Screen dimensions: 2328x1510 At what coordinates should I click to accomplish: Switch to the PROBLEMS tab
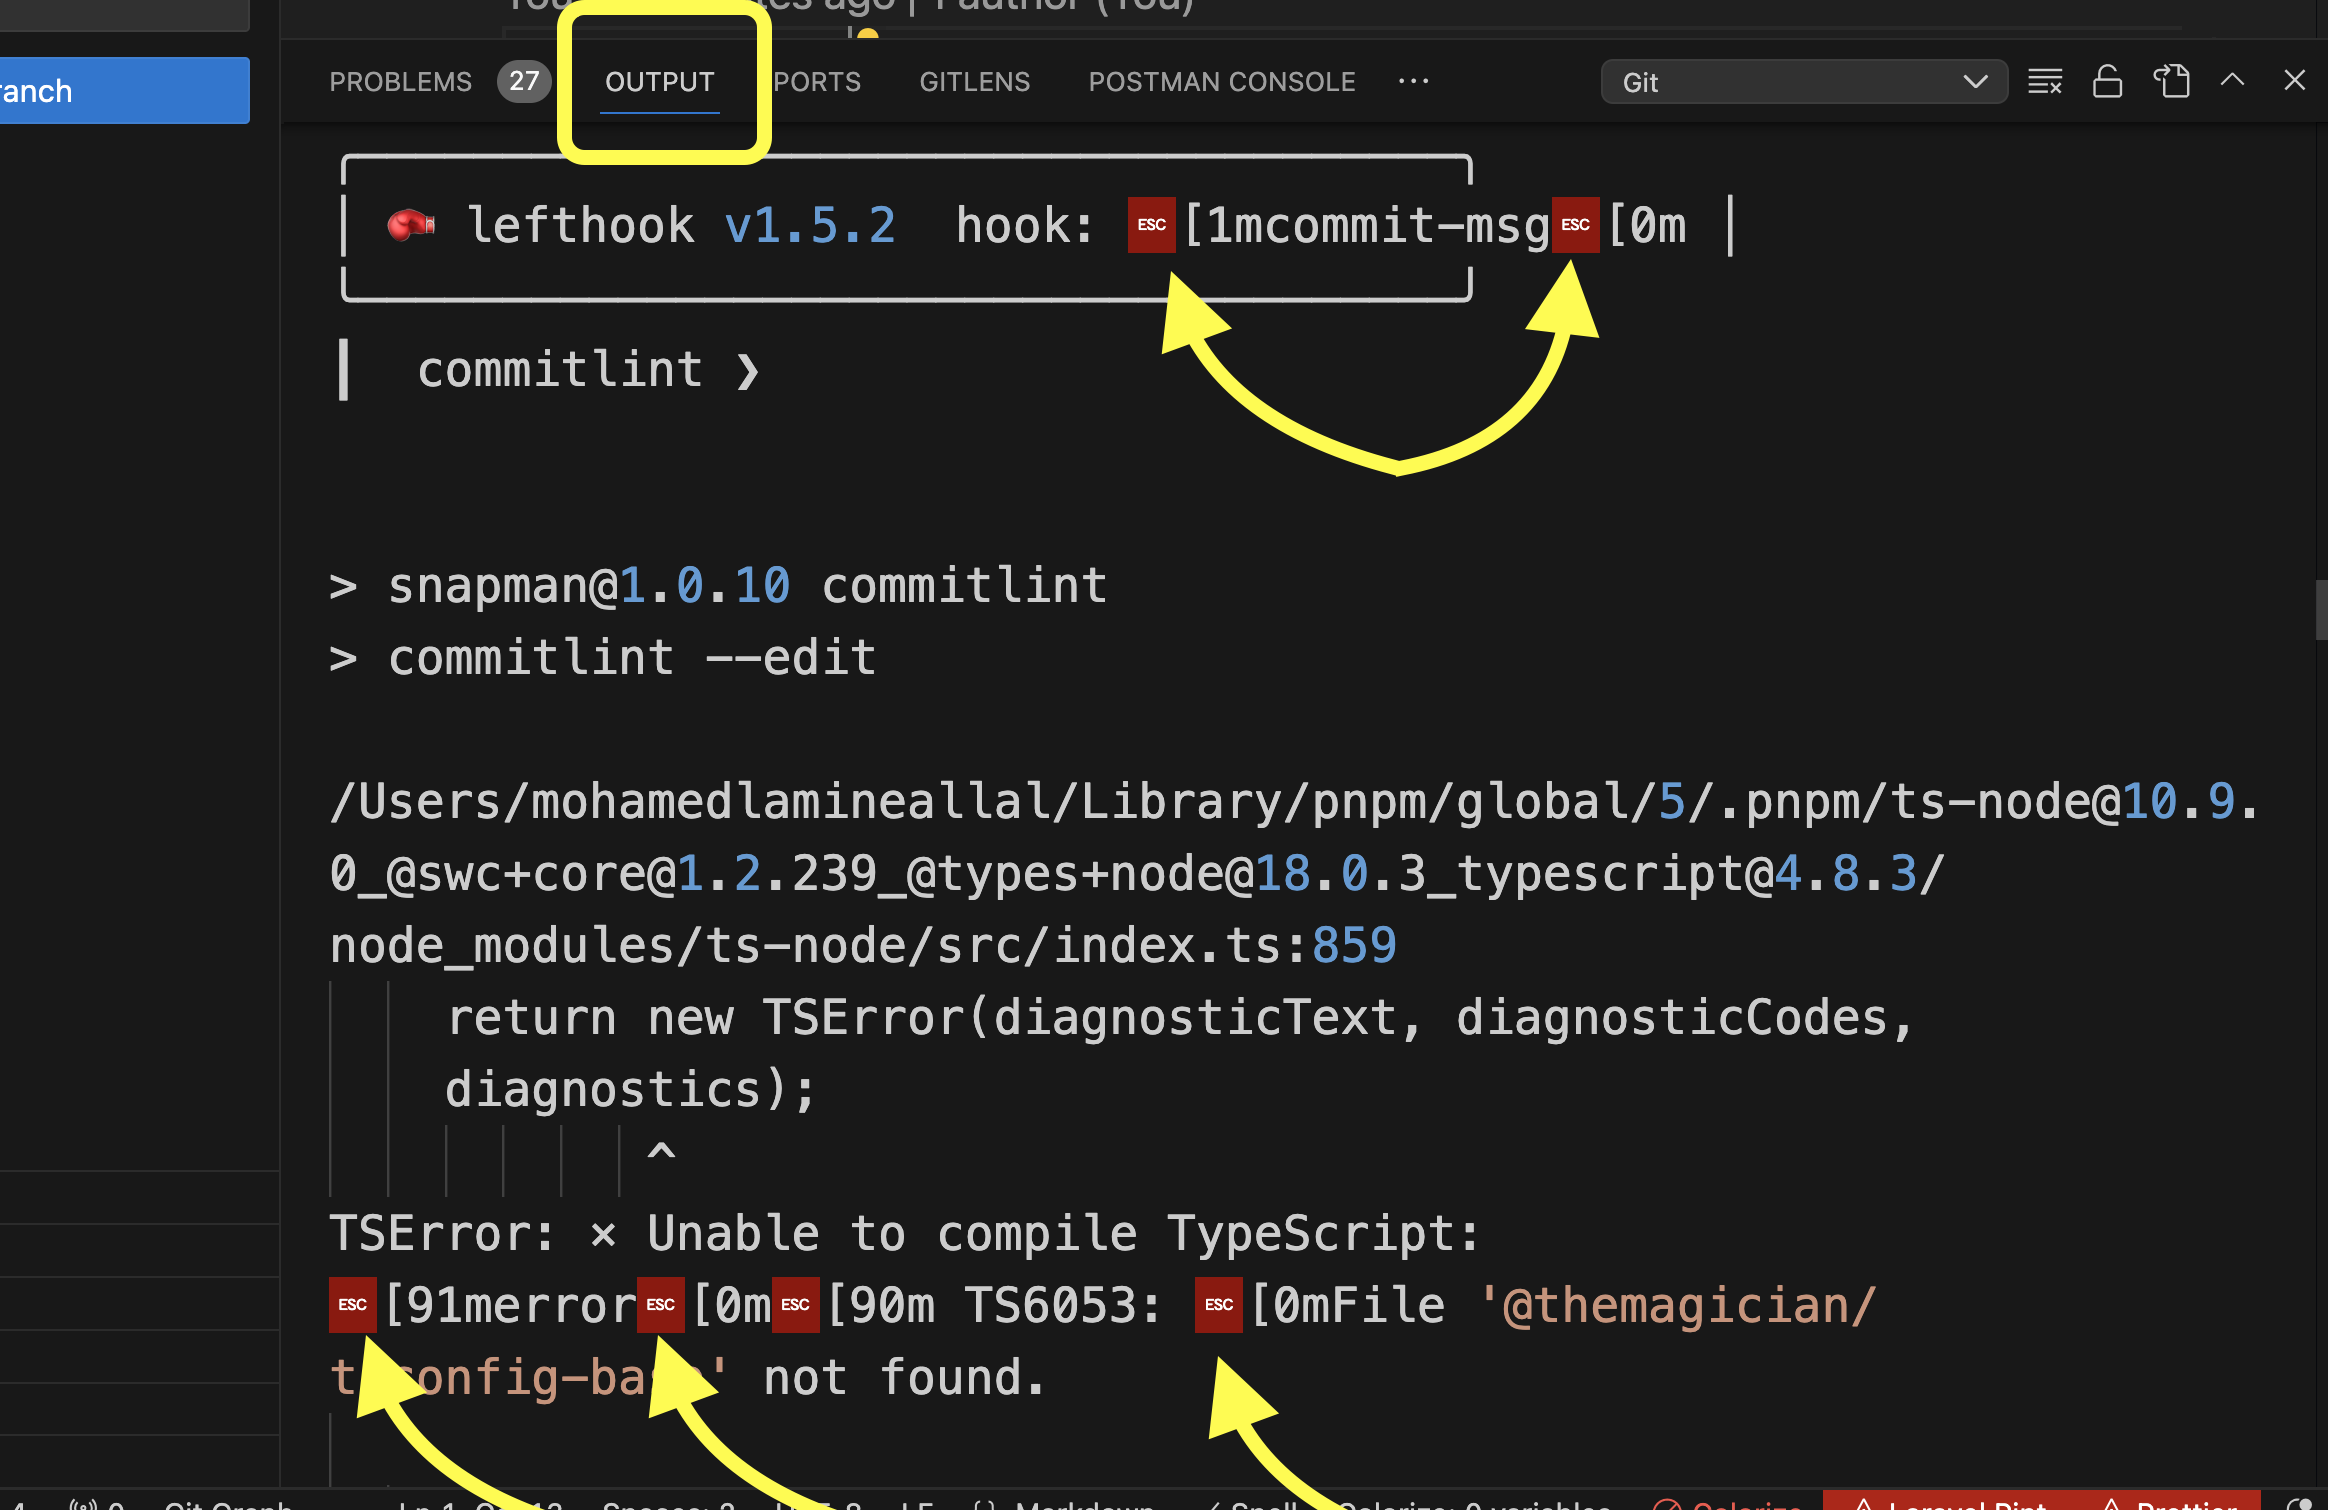[400, 82]
